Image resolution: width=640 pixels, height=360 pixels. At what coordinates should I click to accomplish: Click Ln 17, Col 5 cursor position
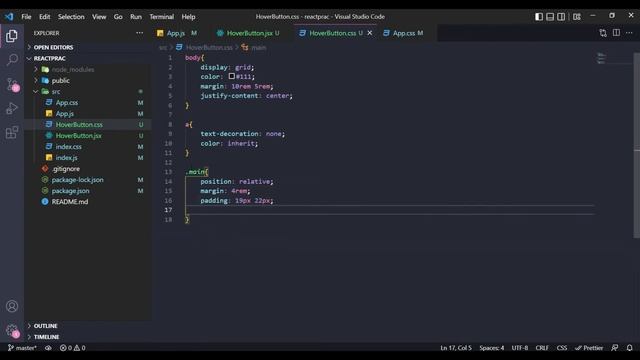[456, 348]
